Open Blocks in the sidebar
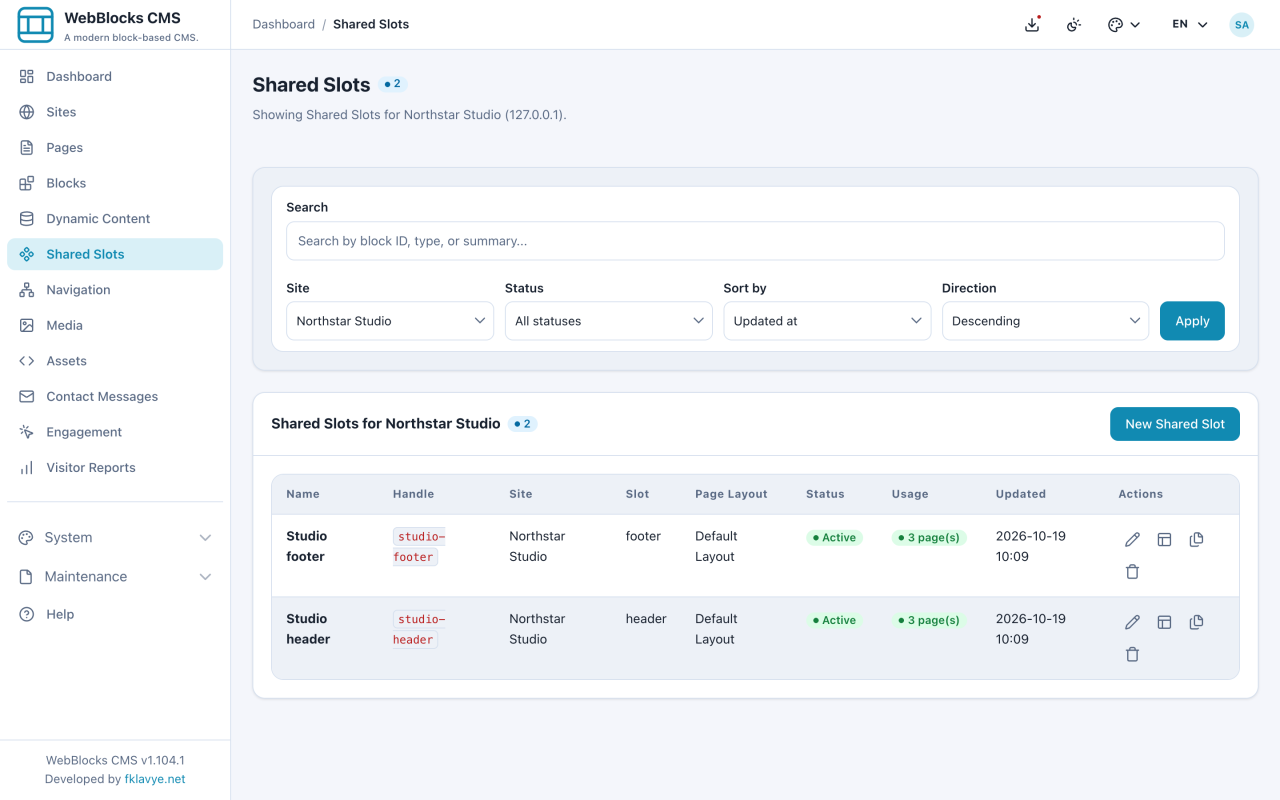 coord(115,183)
